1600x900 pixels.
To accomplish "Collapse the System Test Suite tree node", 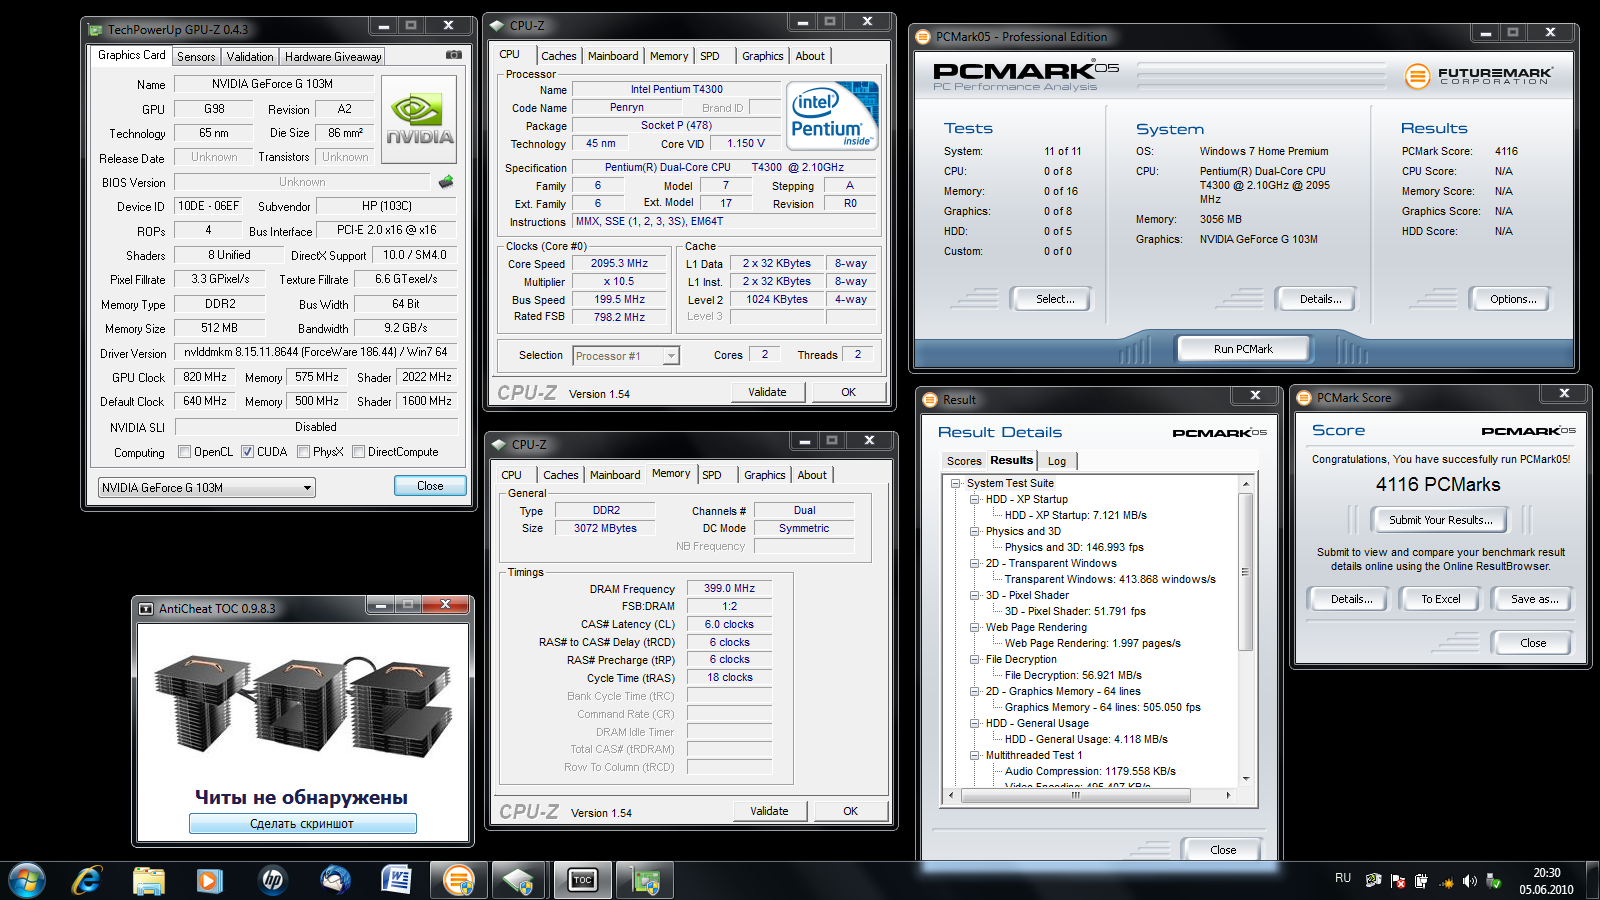I will pos(956,483).
